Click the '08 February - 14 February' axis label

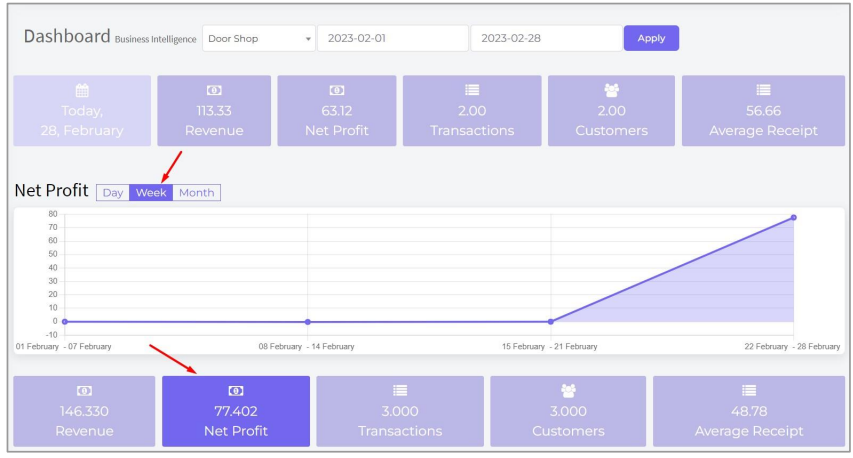(306, 346)
